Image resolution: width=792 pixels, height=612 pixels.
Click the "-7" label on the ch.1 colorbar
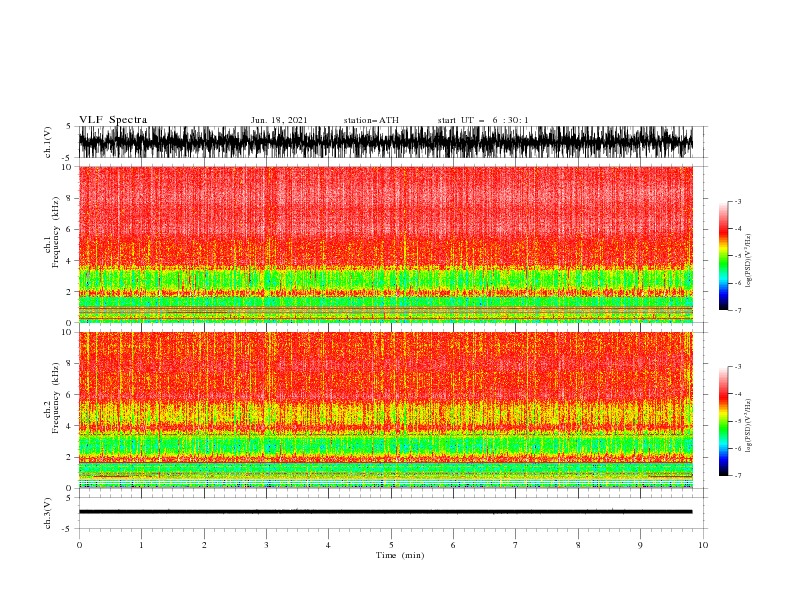(738, 310)
